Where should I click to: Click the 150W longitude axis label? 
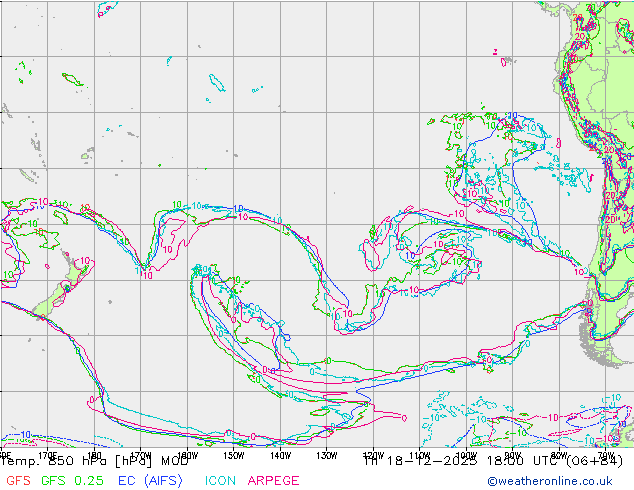point(234,456)
